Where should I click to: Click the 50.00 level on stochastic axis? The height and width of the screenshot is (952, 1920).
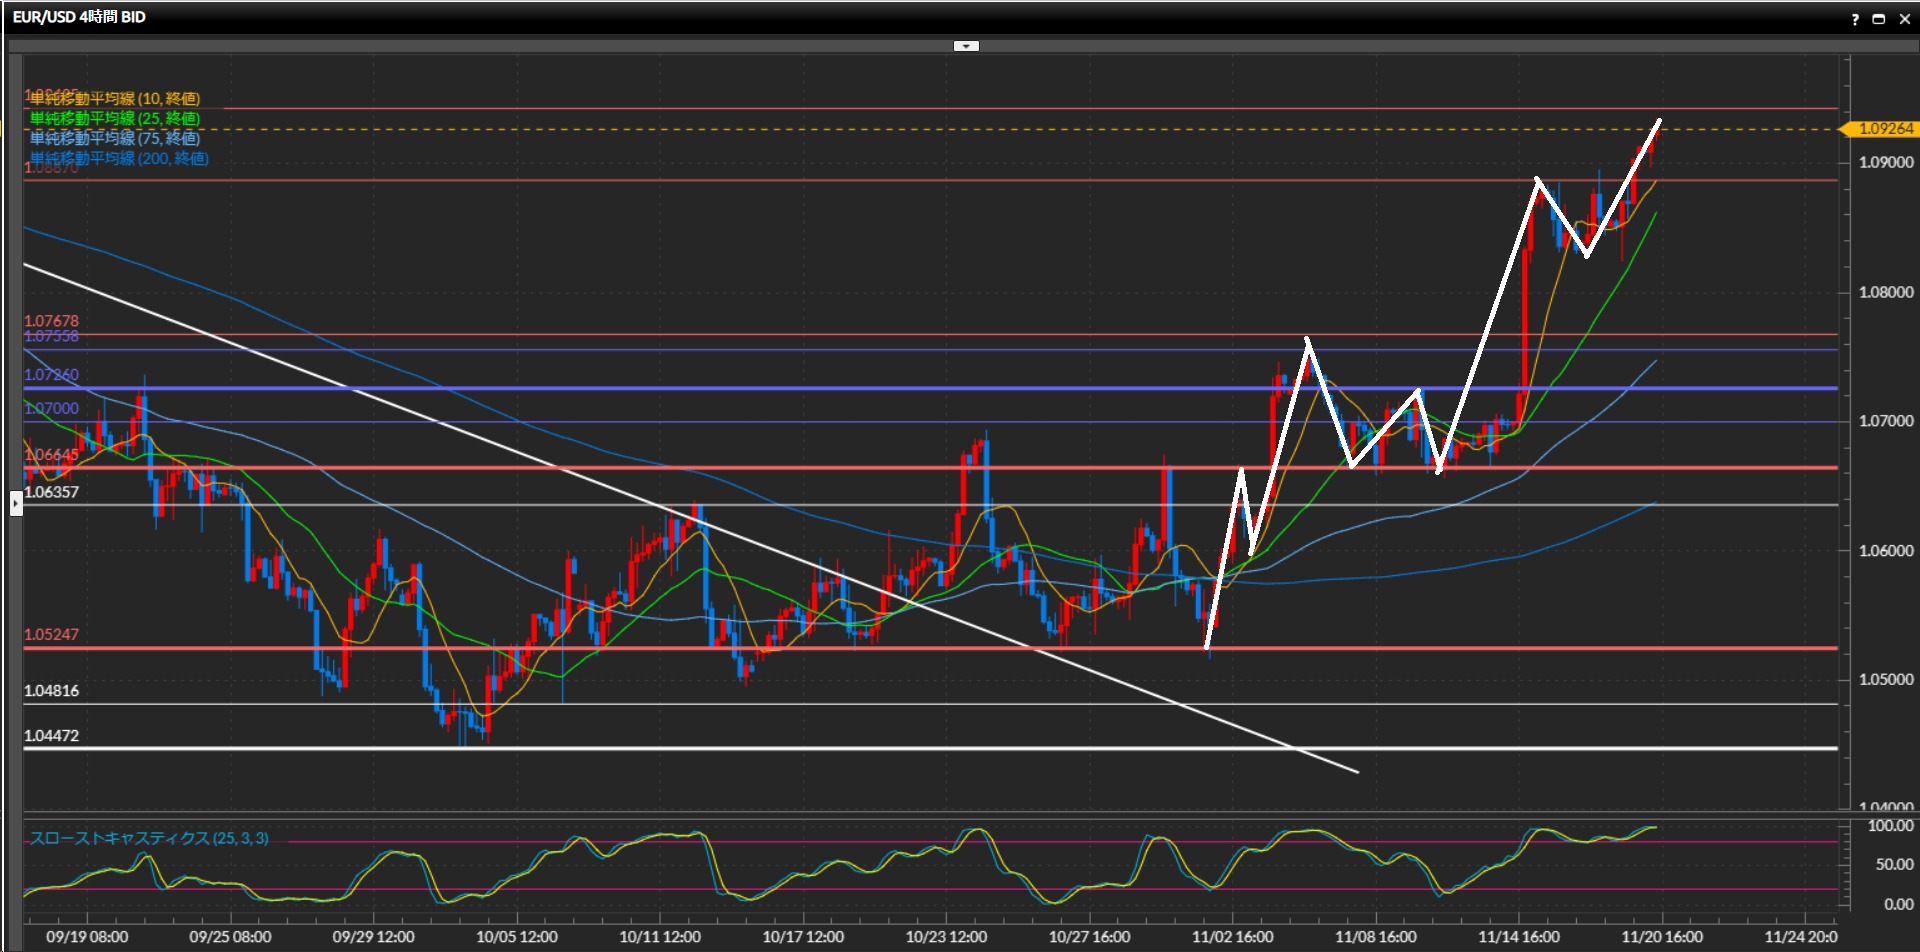coord(1893,864)
